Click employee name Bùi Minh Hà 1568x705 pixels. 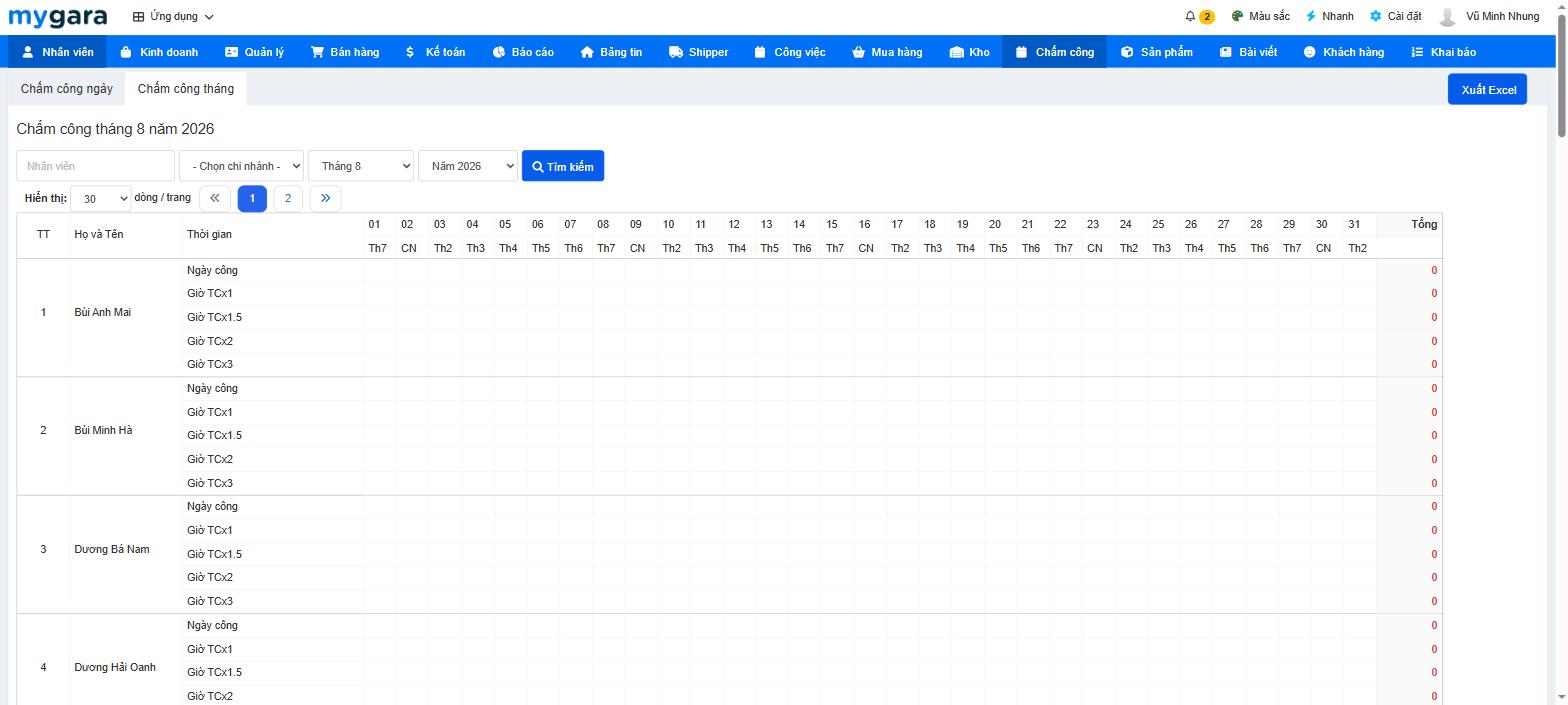point(103,431)
